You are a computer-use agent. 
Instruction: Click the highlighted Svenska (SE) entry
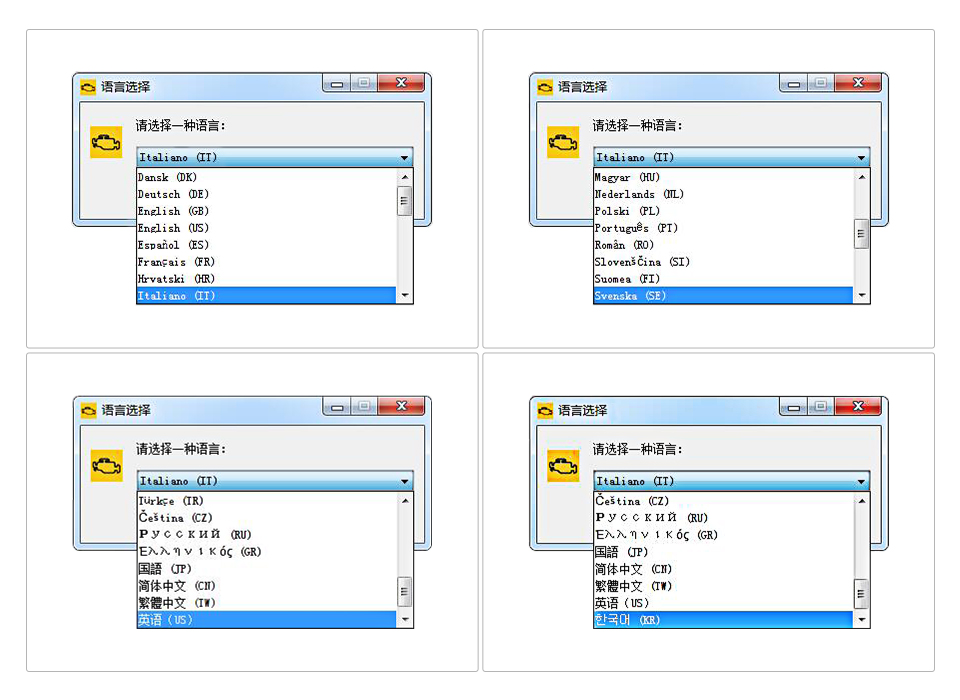coord(723,296)
